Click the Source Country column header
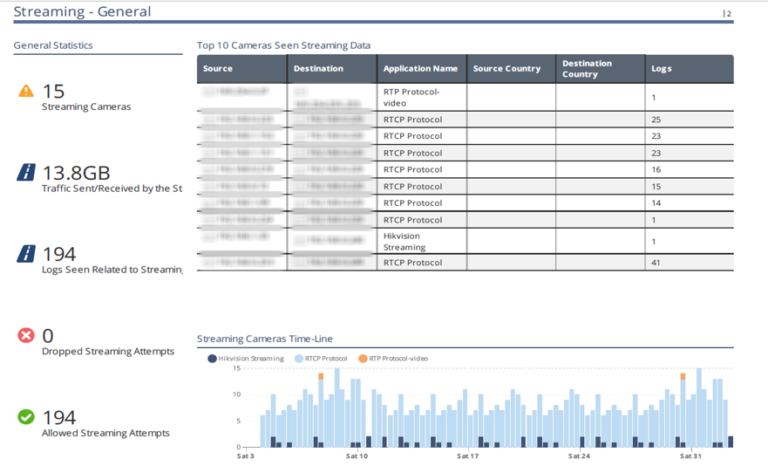This screenshot has height=466, width=768. click(511, 69)
